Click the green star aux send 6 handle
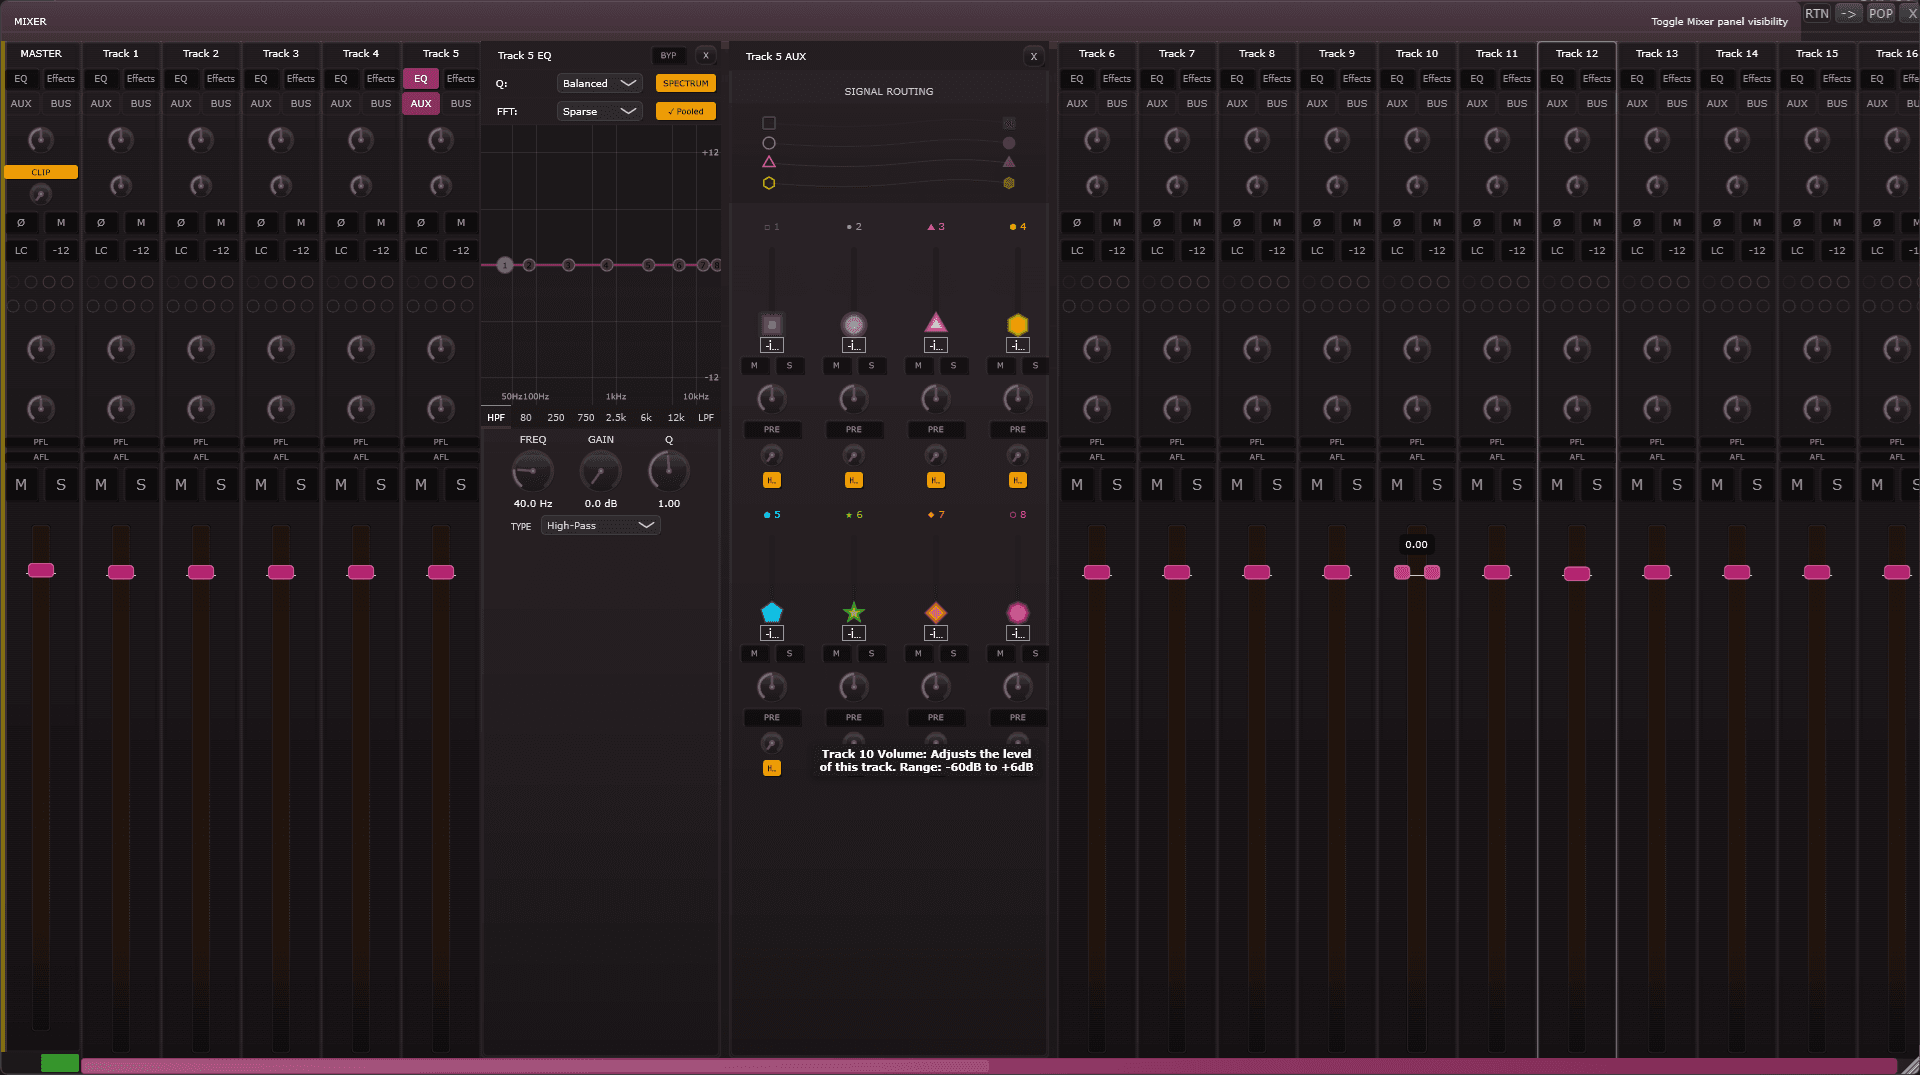The height and width of the screenshot is (1075, 1920). click(853, 612)
